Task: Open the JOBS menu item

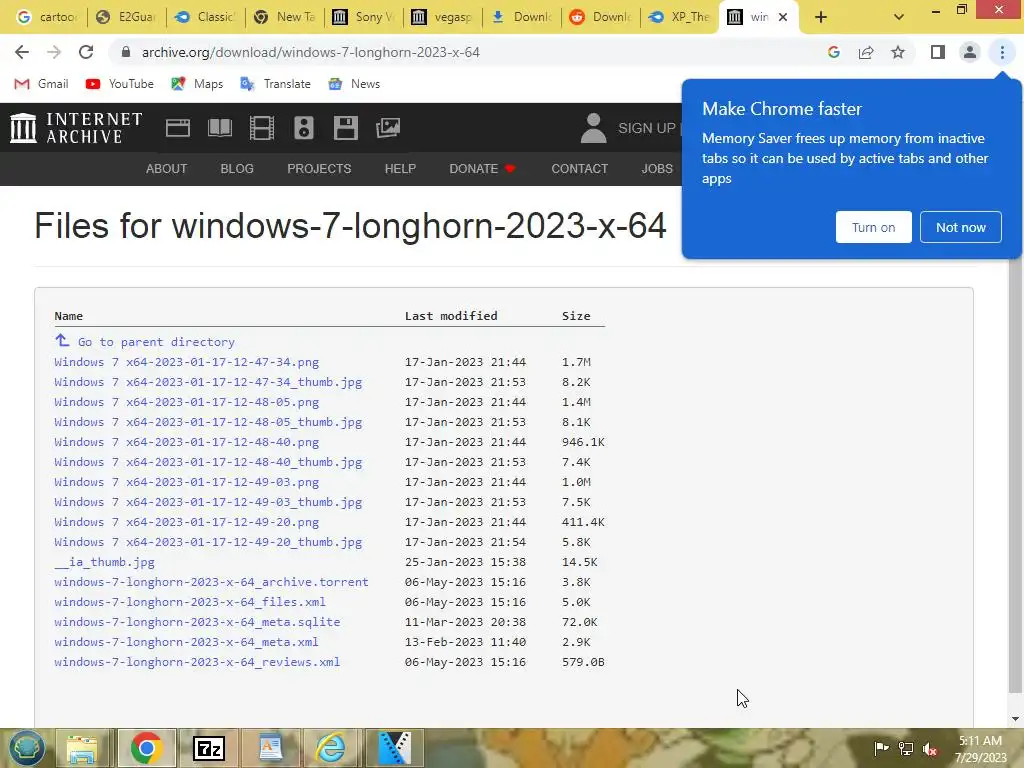Action: (x=657, y=168)
